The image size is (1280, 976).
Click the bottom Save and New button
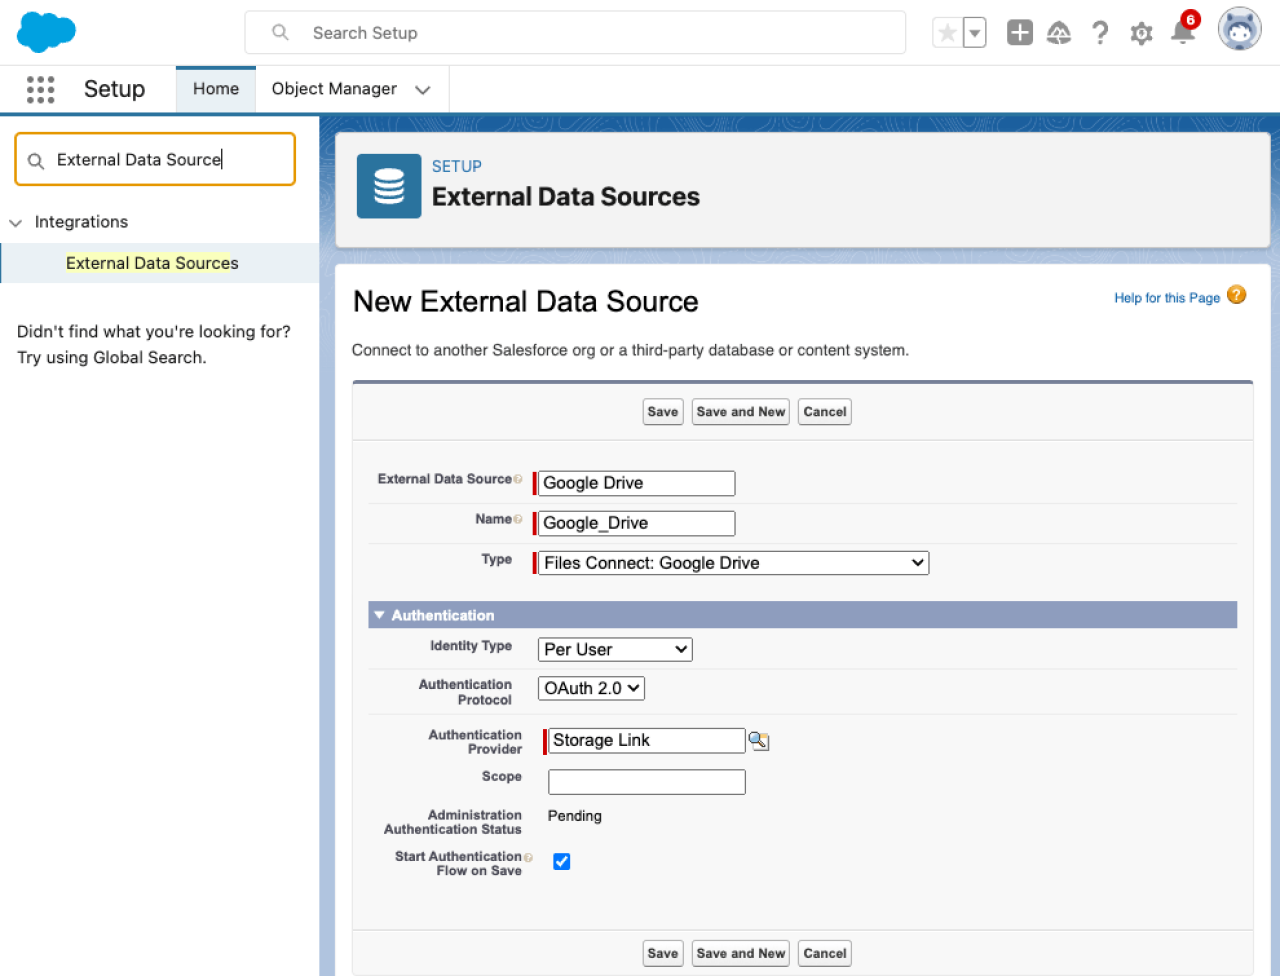coord(741,954)
